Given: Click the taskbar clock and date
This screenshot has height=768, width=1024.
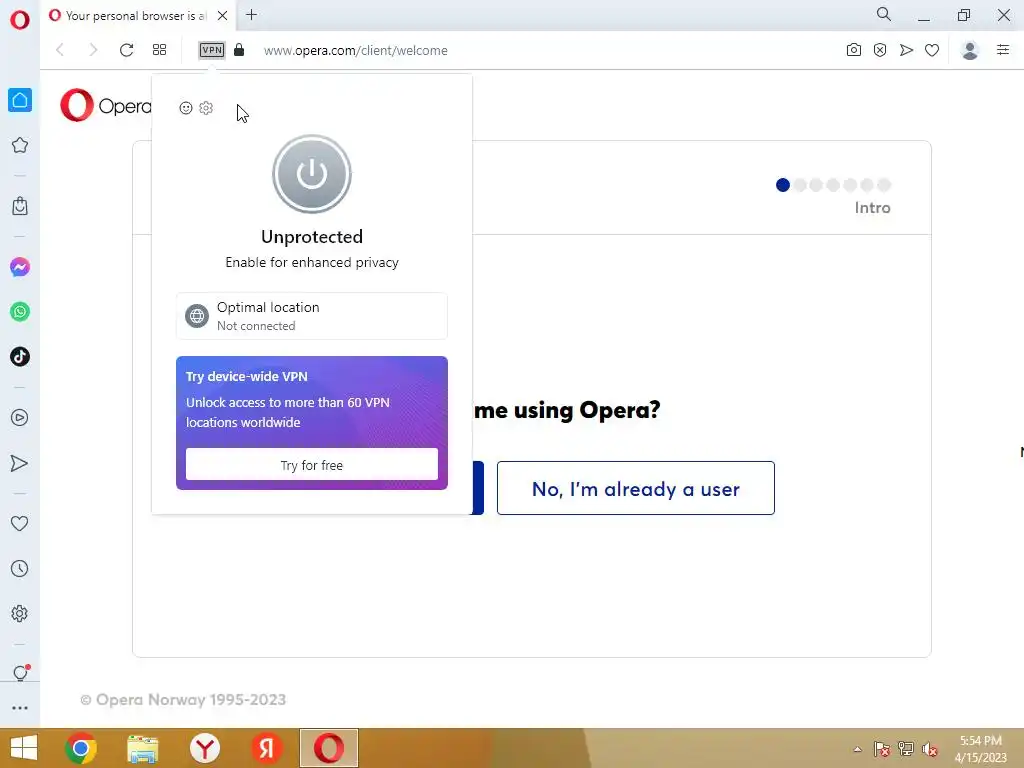Looking at the screenshot, I should tap(981, 749).
